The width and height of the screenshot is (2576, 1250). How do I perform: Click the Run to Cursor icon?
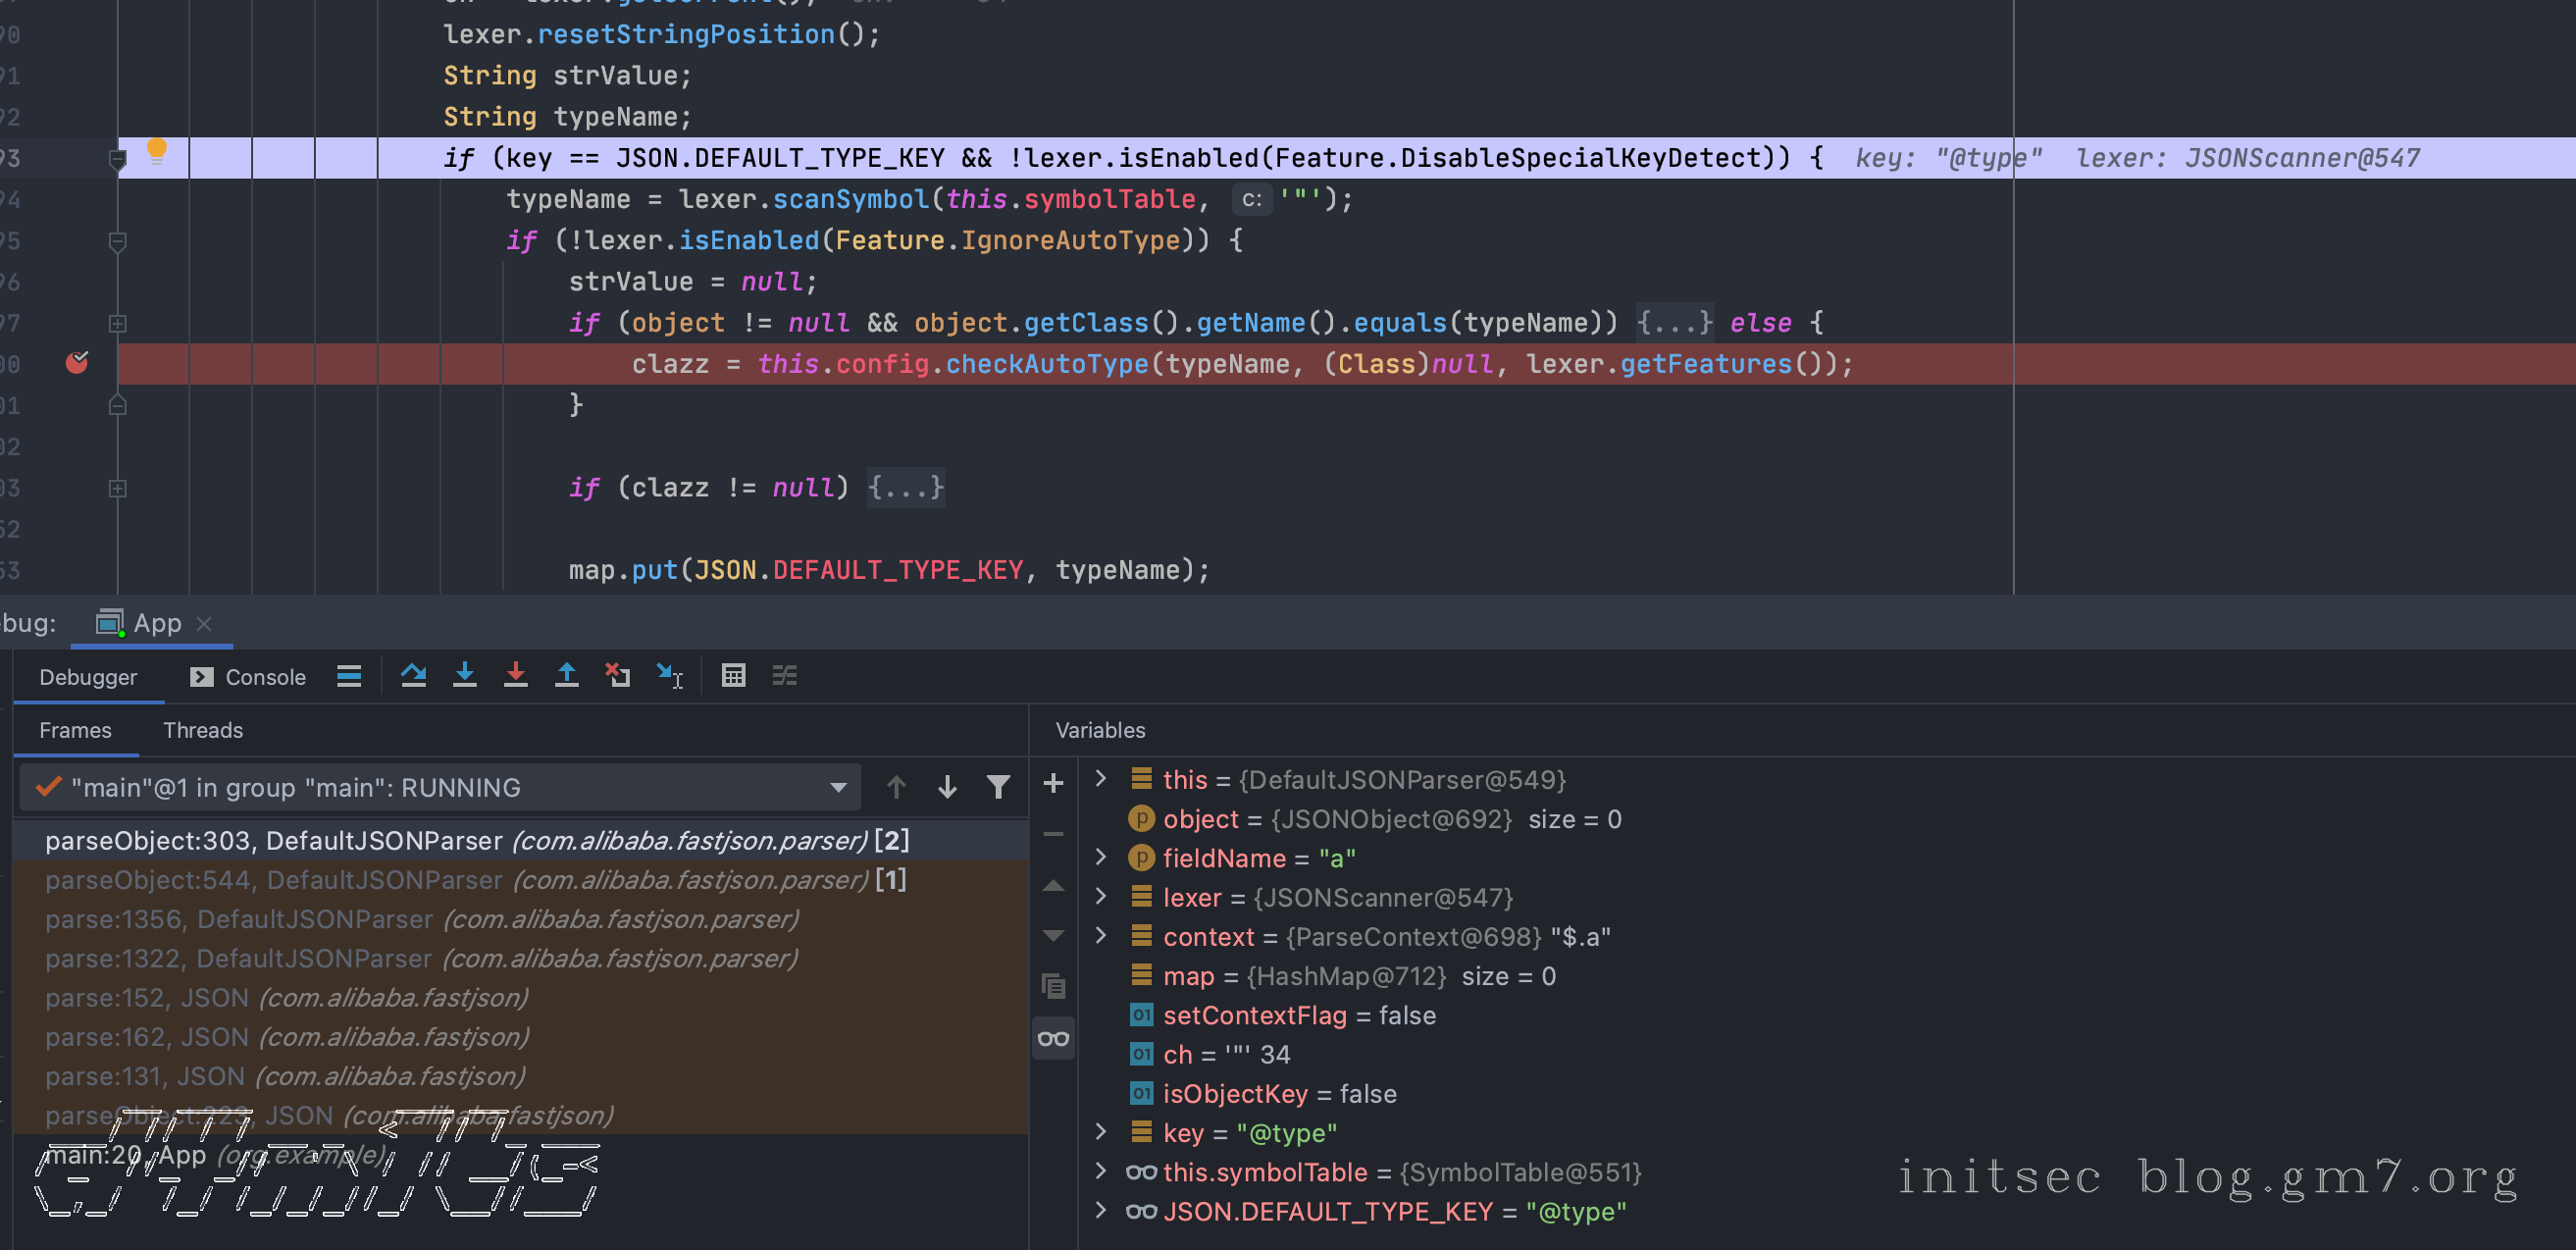pos(669,676)
